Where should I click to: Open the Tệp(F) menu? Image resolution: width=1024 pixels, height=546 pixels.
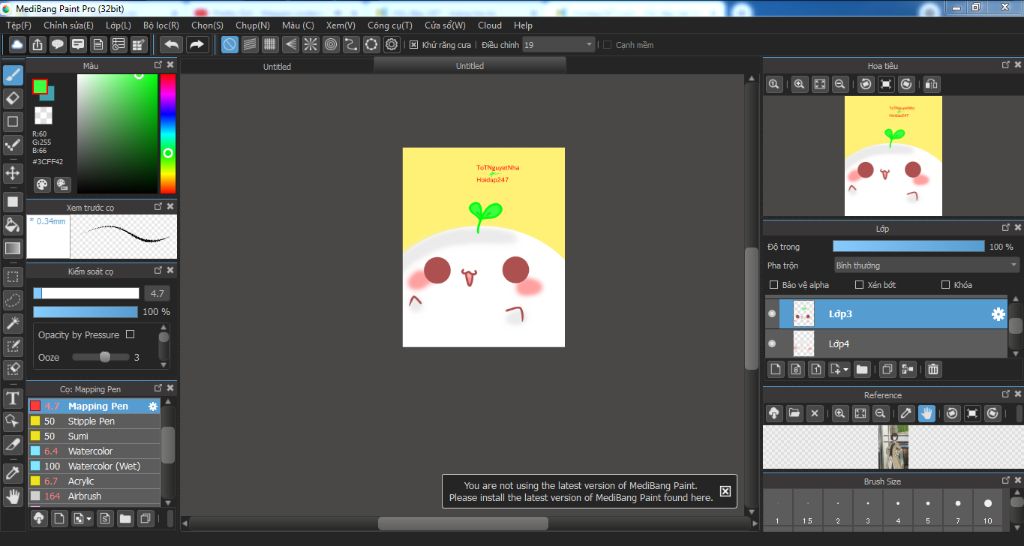click(18, 25)
